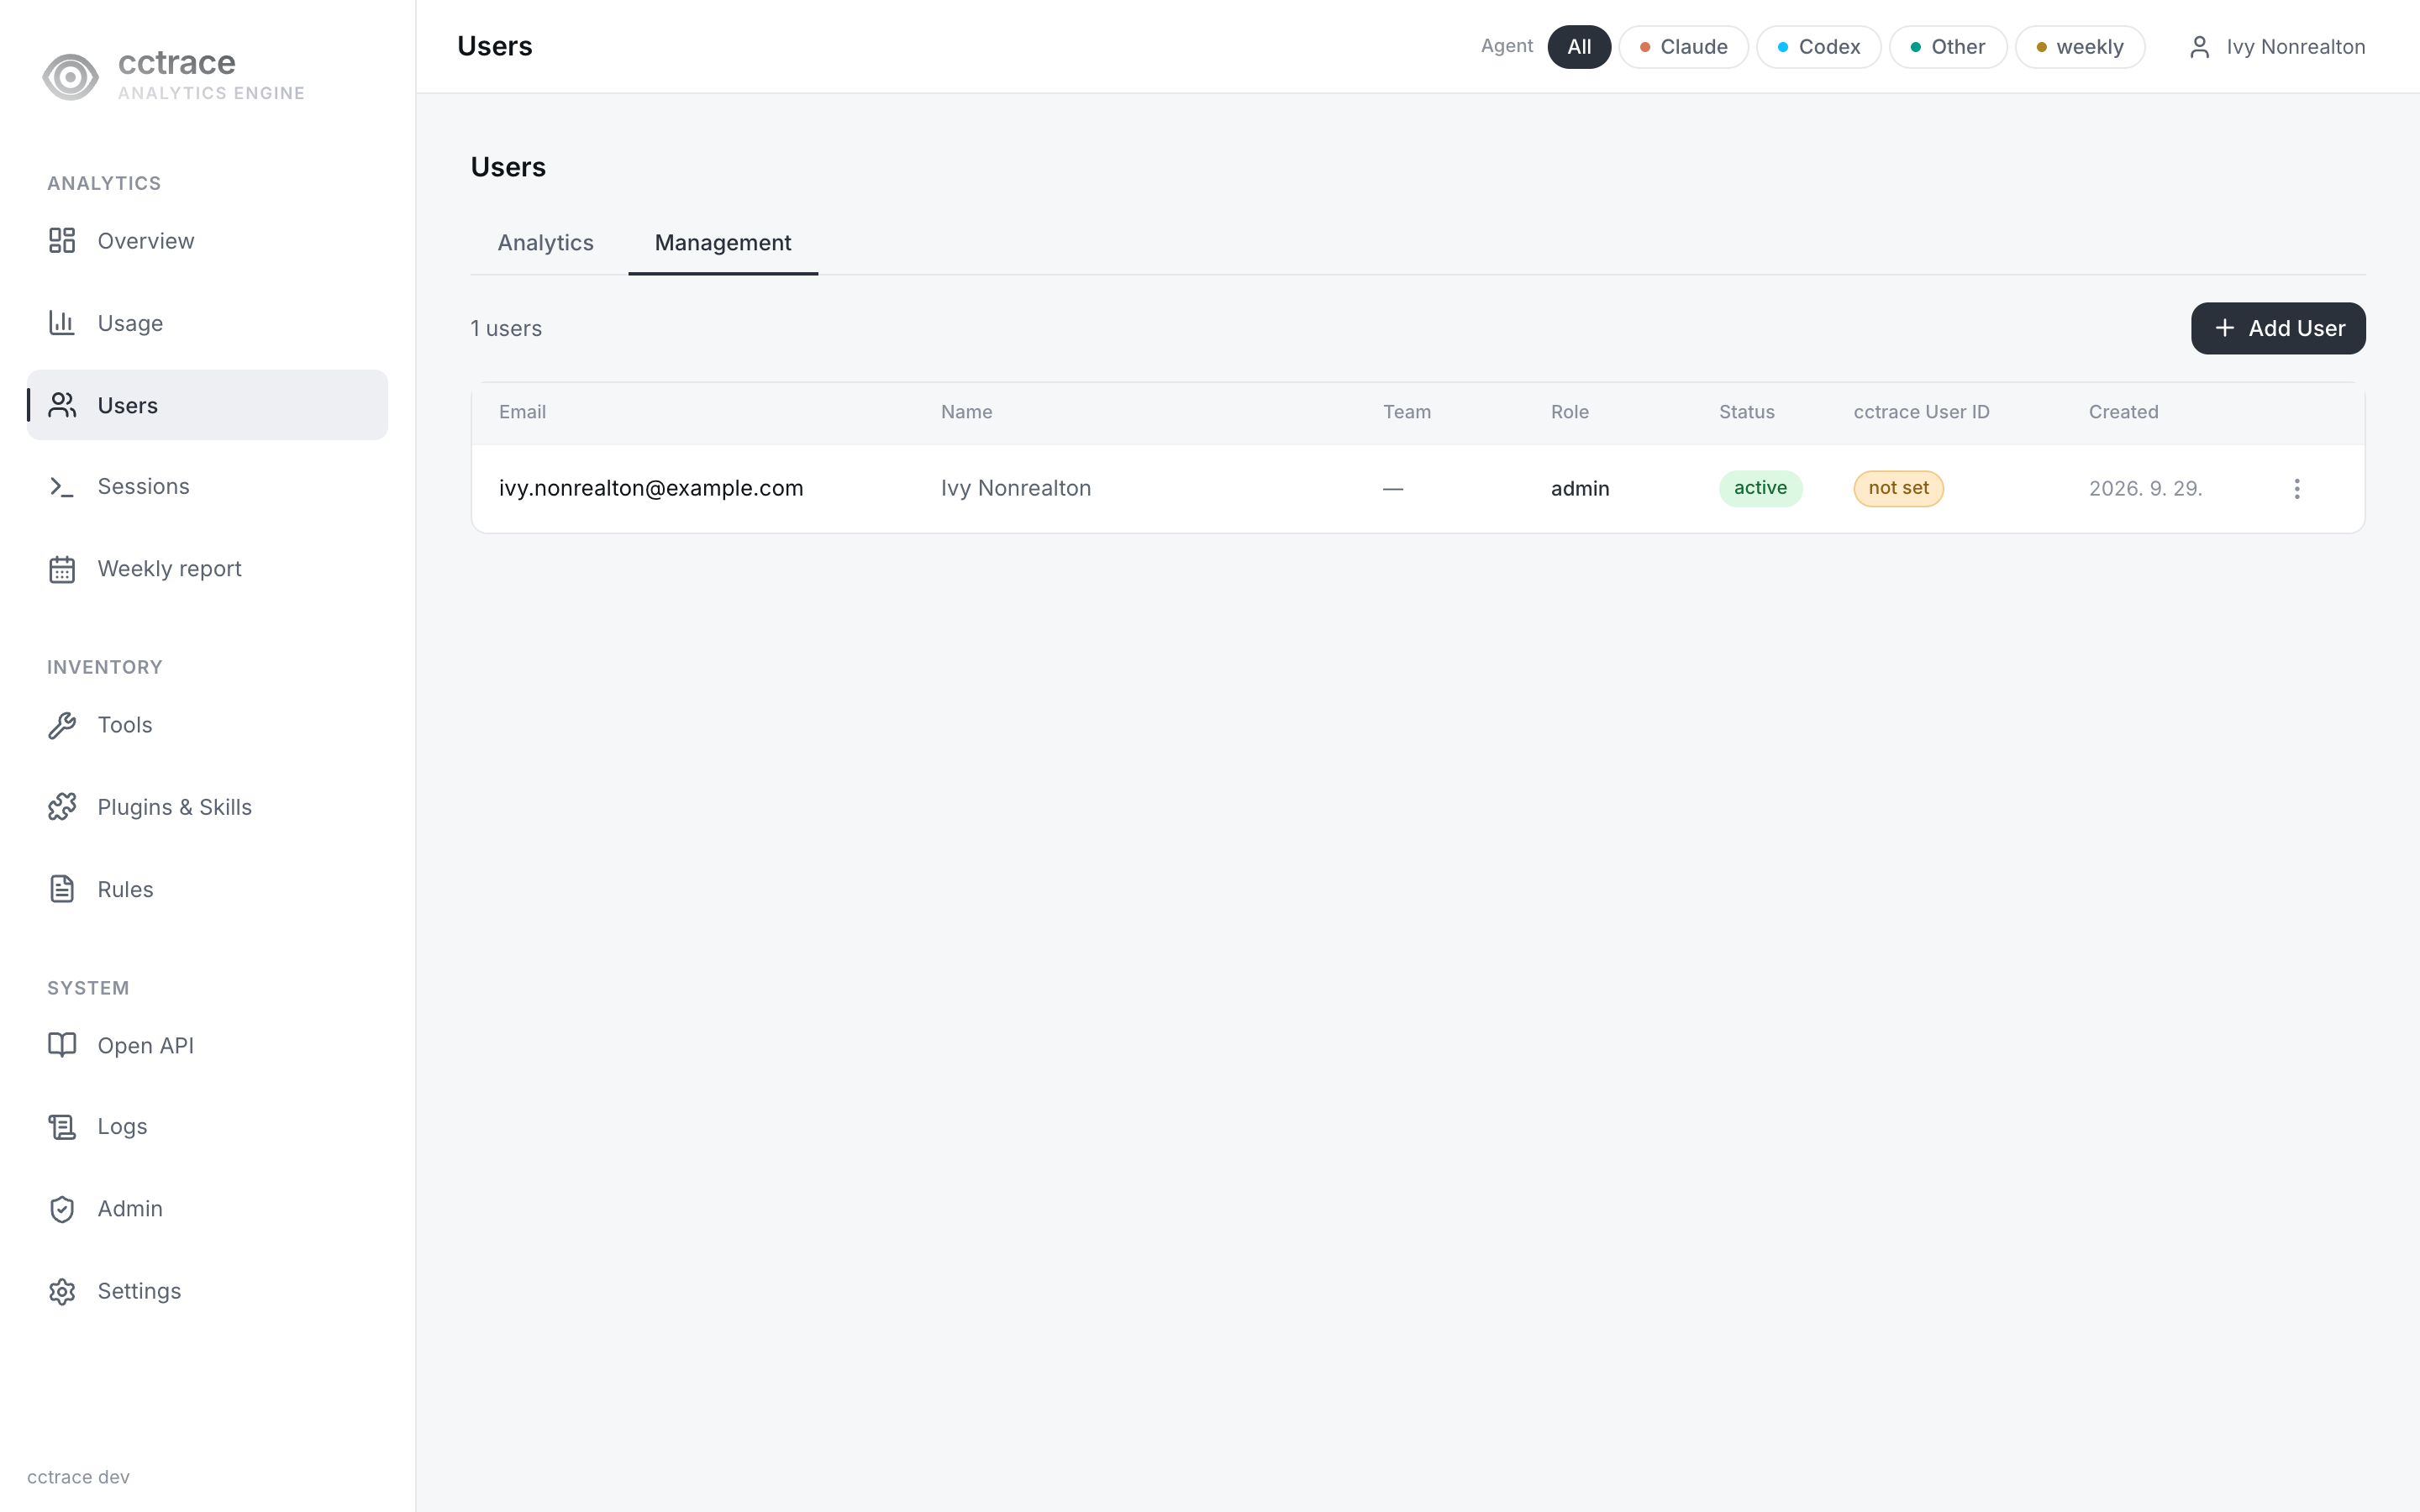Click the Plugins & Skills puzzle icon
The width and height of the screenshot is (2420, 1512).
point(62,807)
